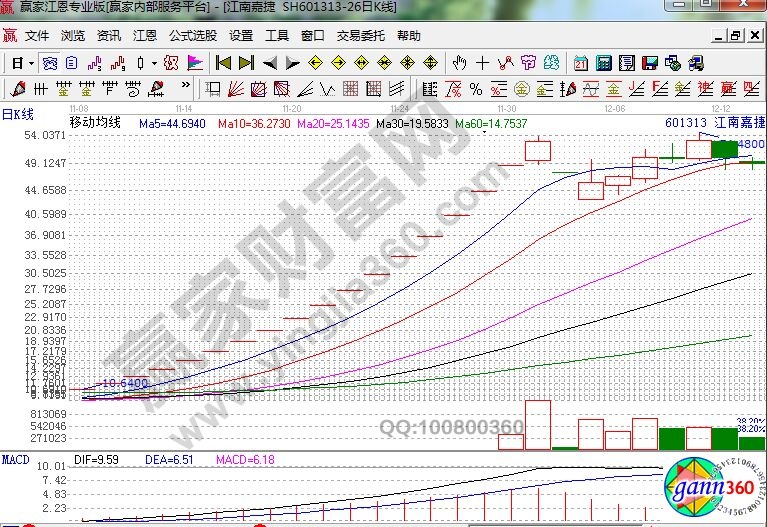Select the hand pan tool
Screen dimensions: 767x527
pos(459,63)
